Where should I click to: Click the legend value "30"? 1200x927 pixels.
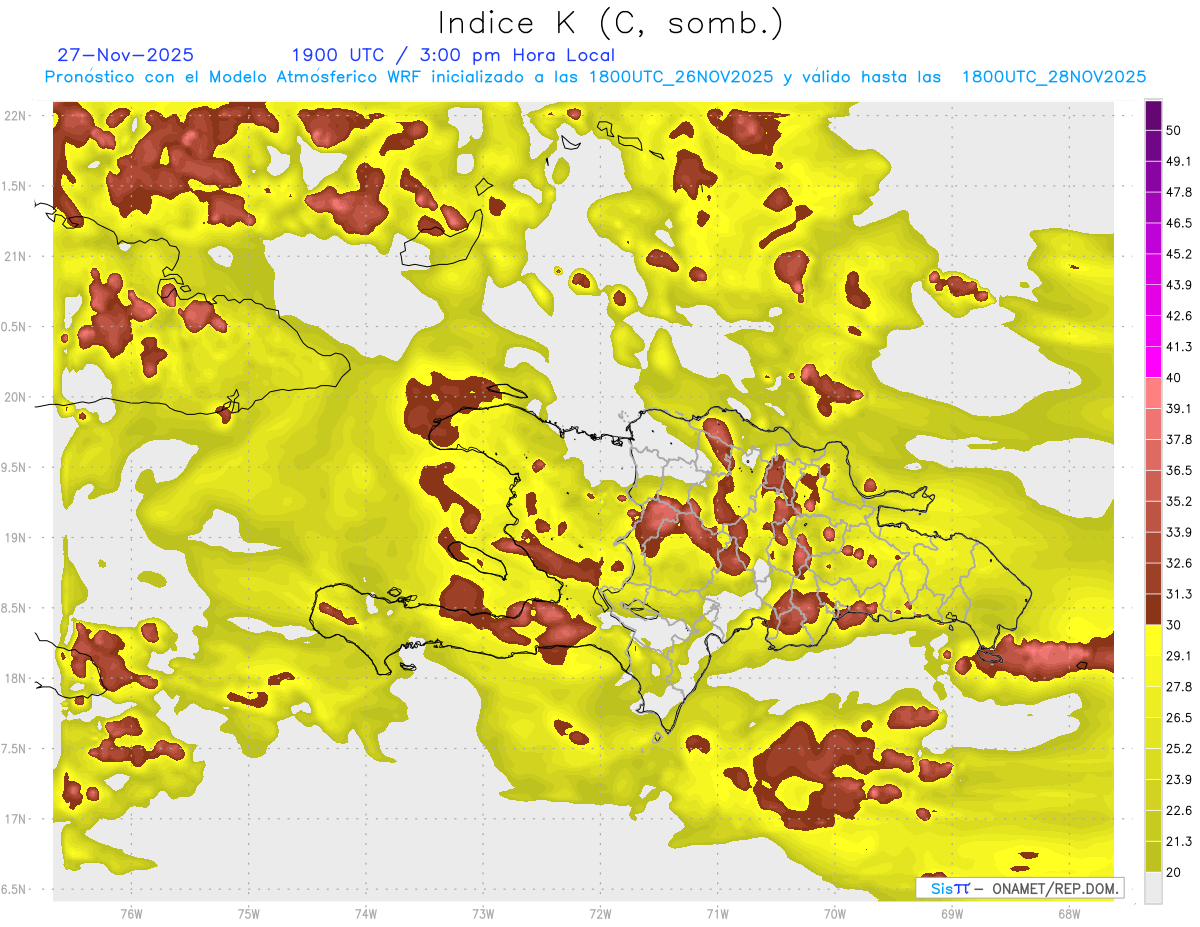coord(1173,625)
